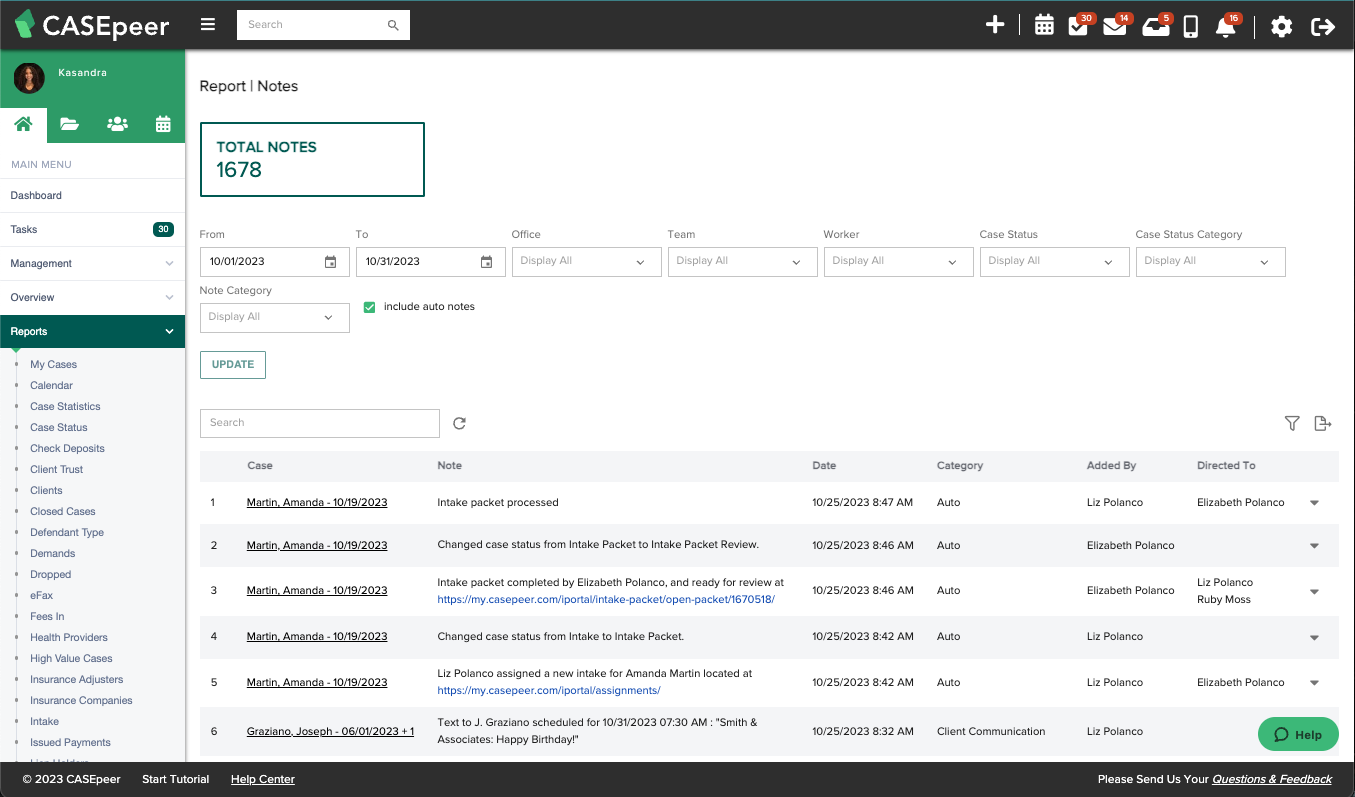Click the top Search field
The height and width of the screenshot is (797, 1355).
tap(312, 25)
